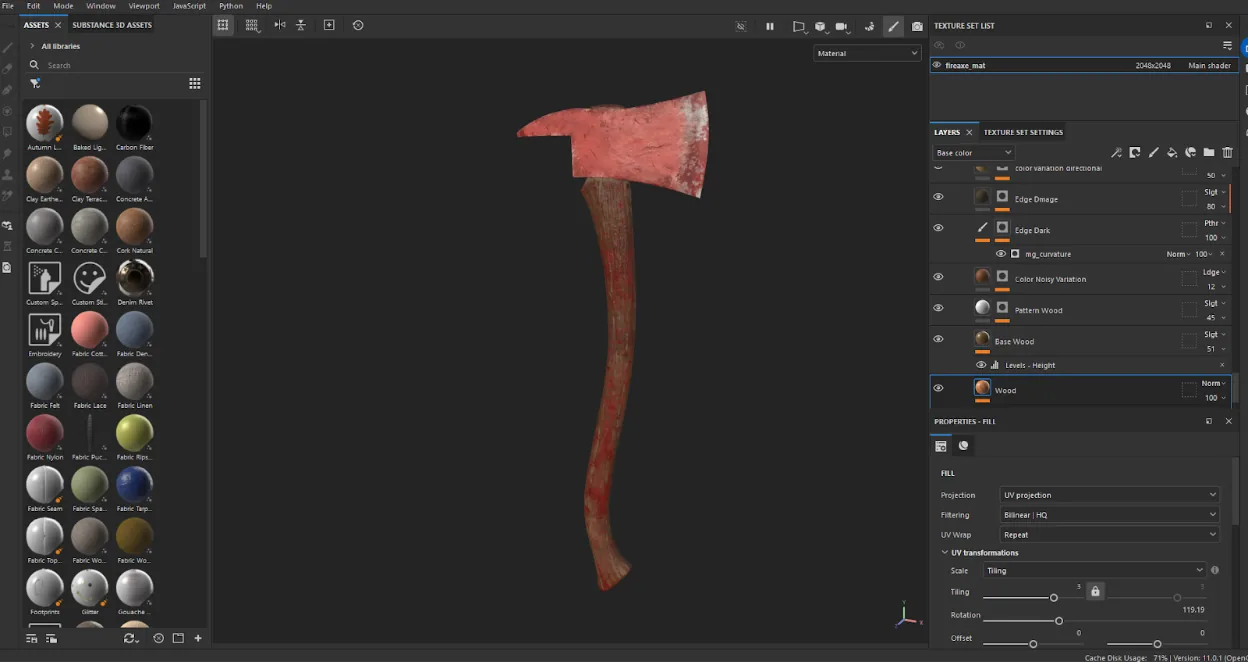Add a smart material icon in Layers
Viewport: 1248px width, 662px height.
pyautogui.click(x=1190, y=153)
